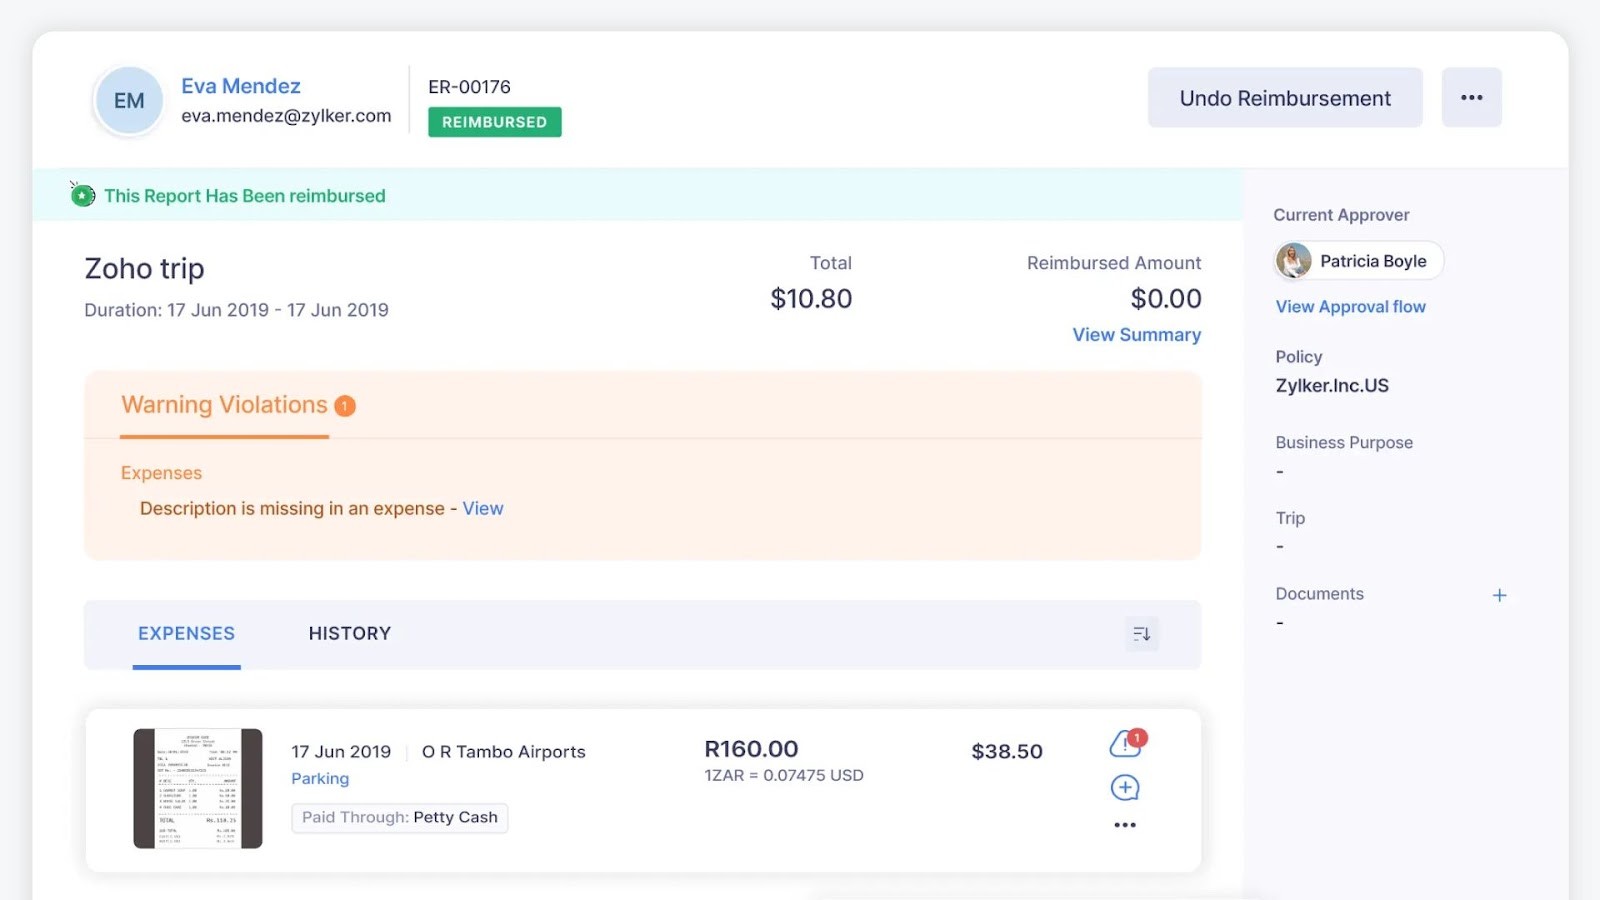
Task: Select the REIMBURSED status badge
Action: [494, 121]
